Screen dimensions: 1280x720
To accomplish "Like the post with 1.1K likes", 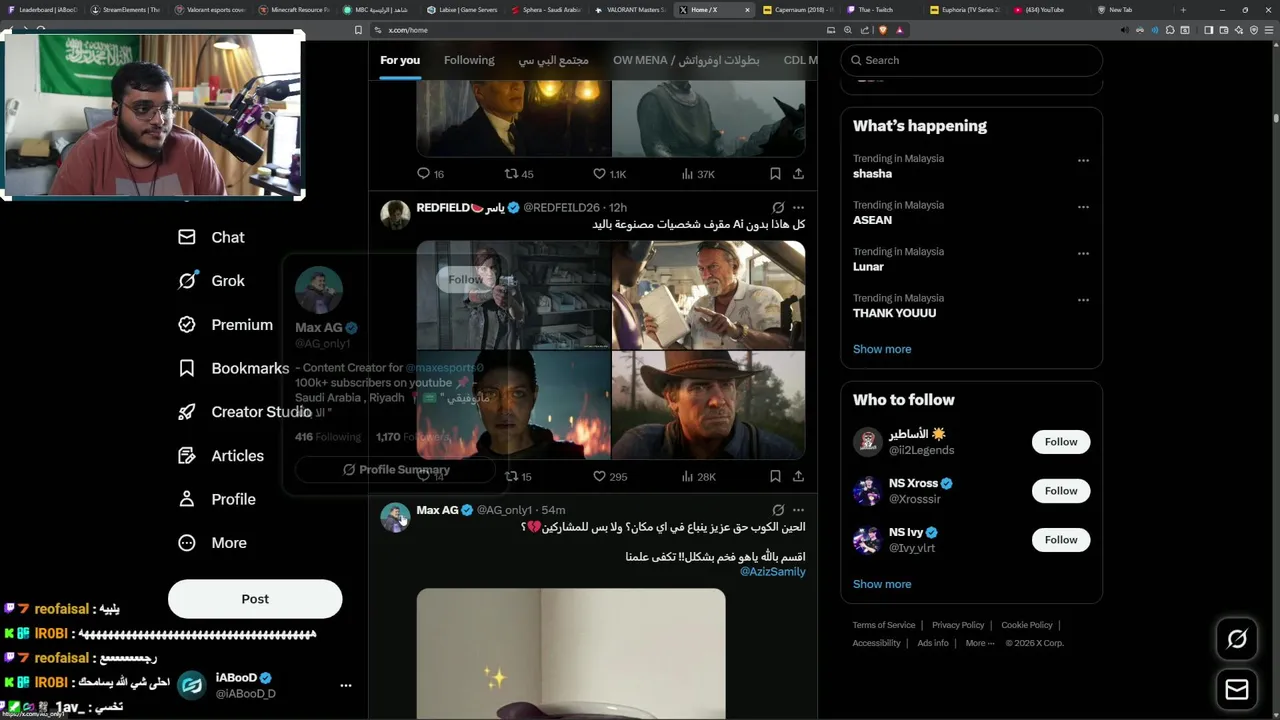I will click(x=609, y=174).
